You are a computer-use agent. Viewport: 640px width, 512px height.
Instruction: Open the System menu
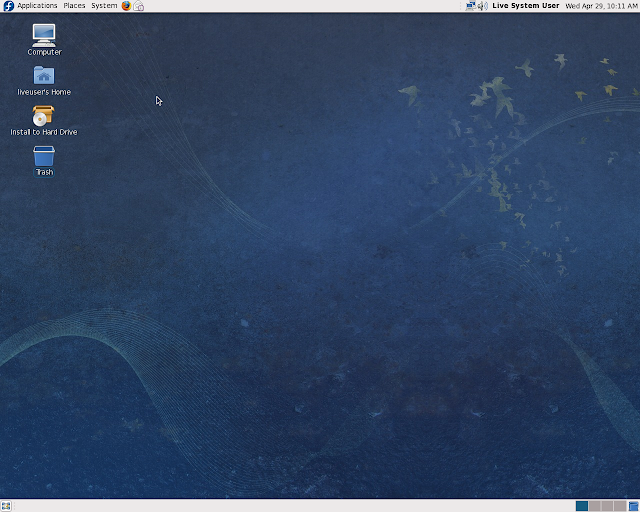(104, 6)
